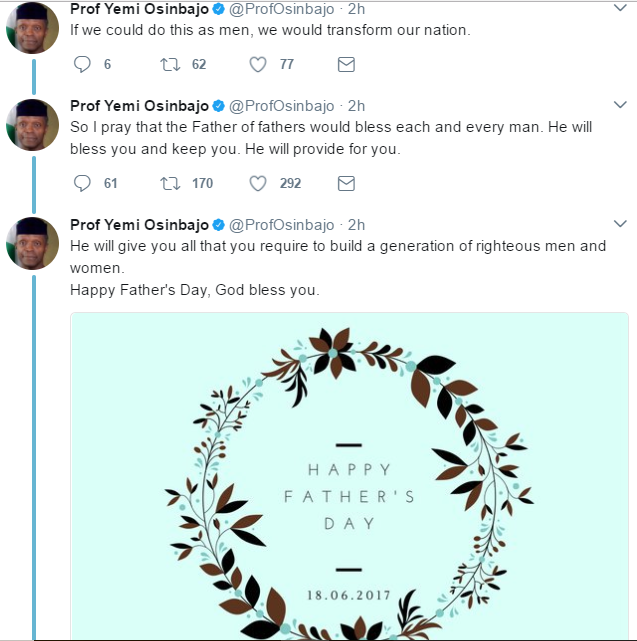Click the verified badge on the first tweet
The width and height of the screenshot is (637, 641).
click(219, 9)
